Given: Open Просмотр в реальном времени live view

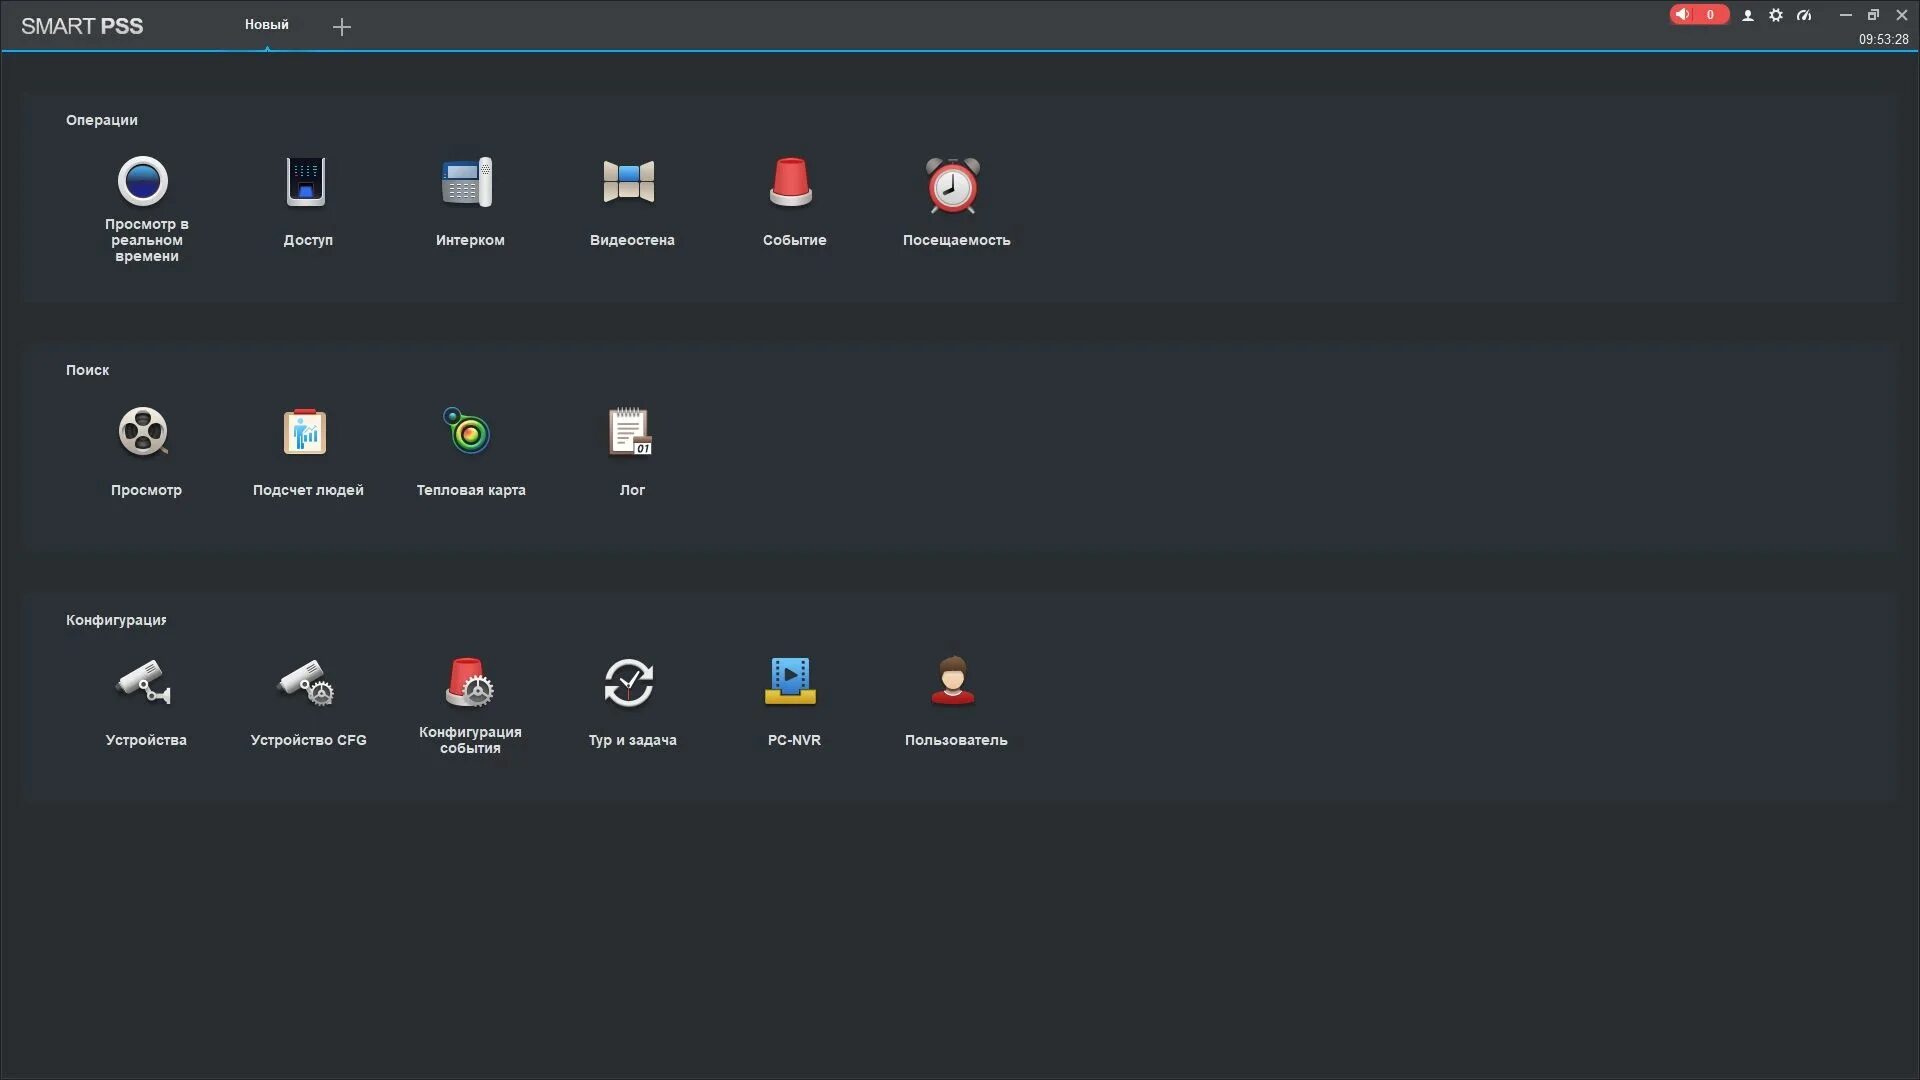Looking at the screenshot, I should point(143,183).
